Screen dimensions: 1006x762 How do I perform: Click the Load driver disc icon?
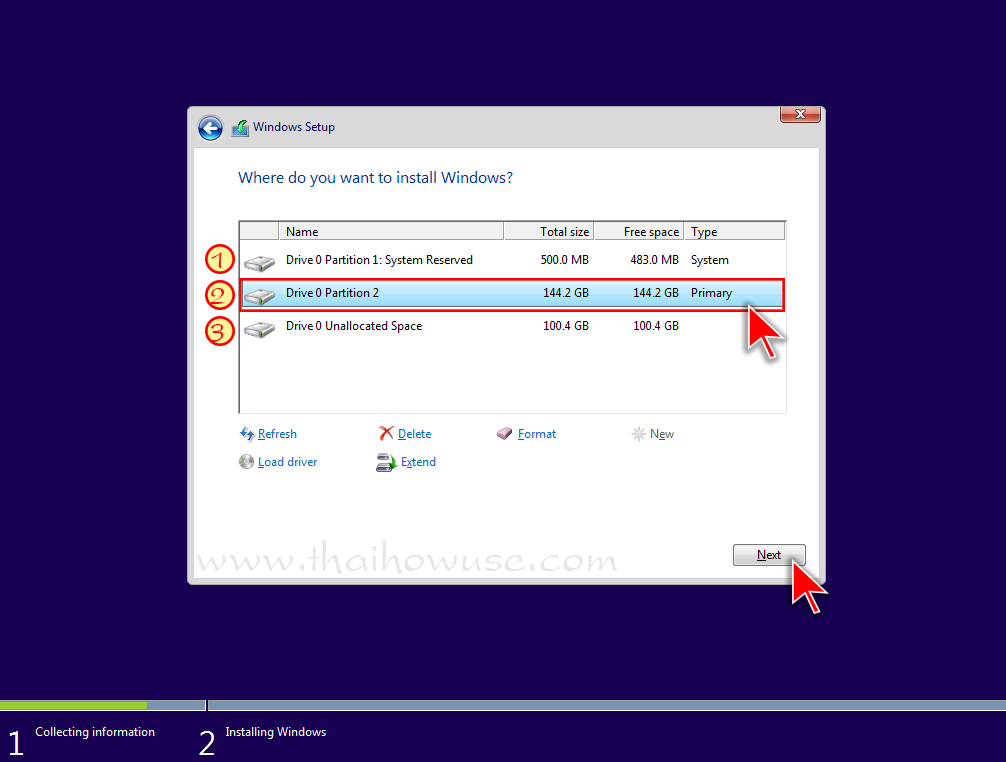pos(246,462)
